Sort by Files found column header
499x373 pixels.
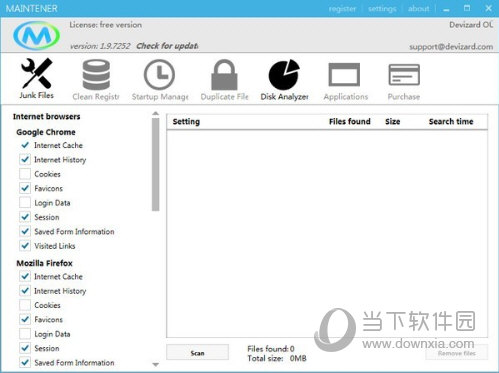[350, 122]
